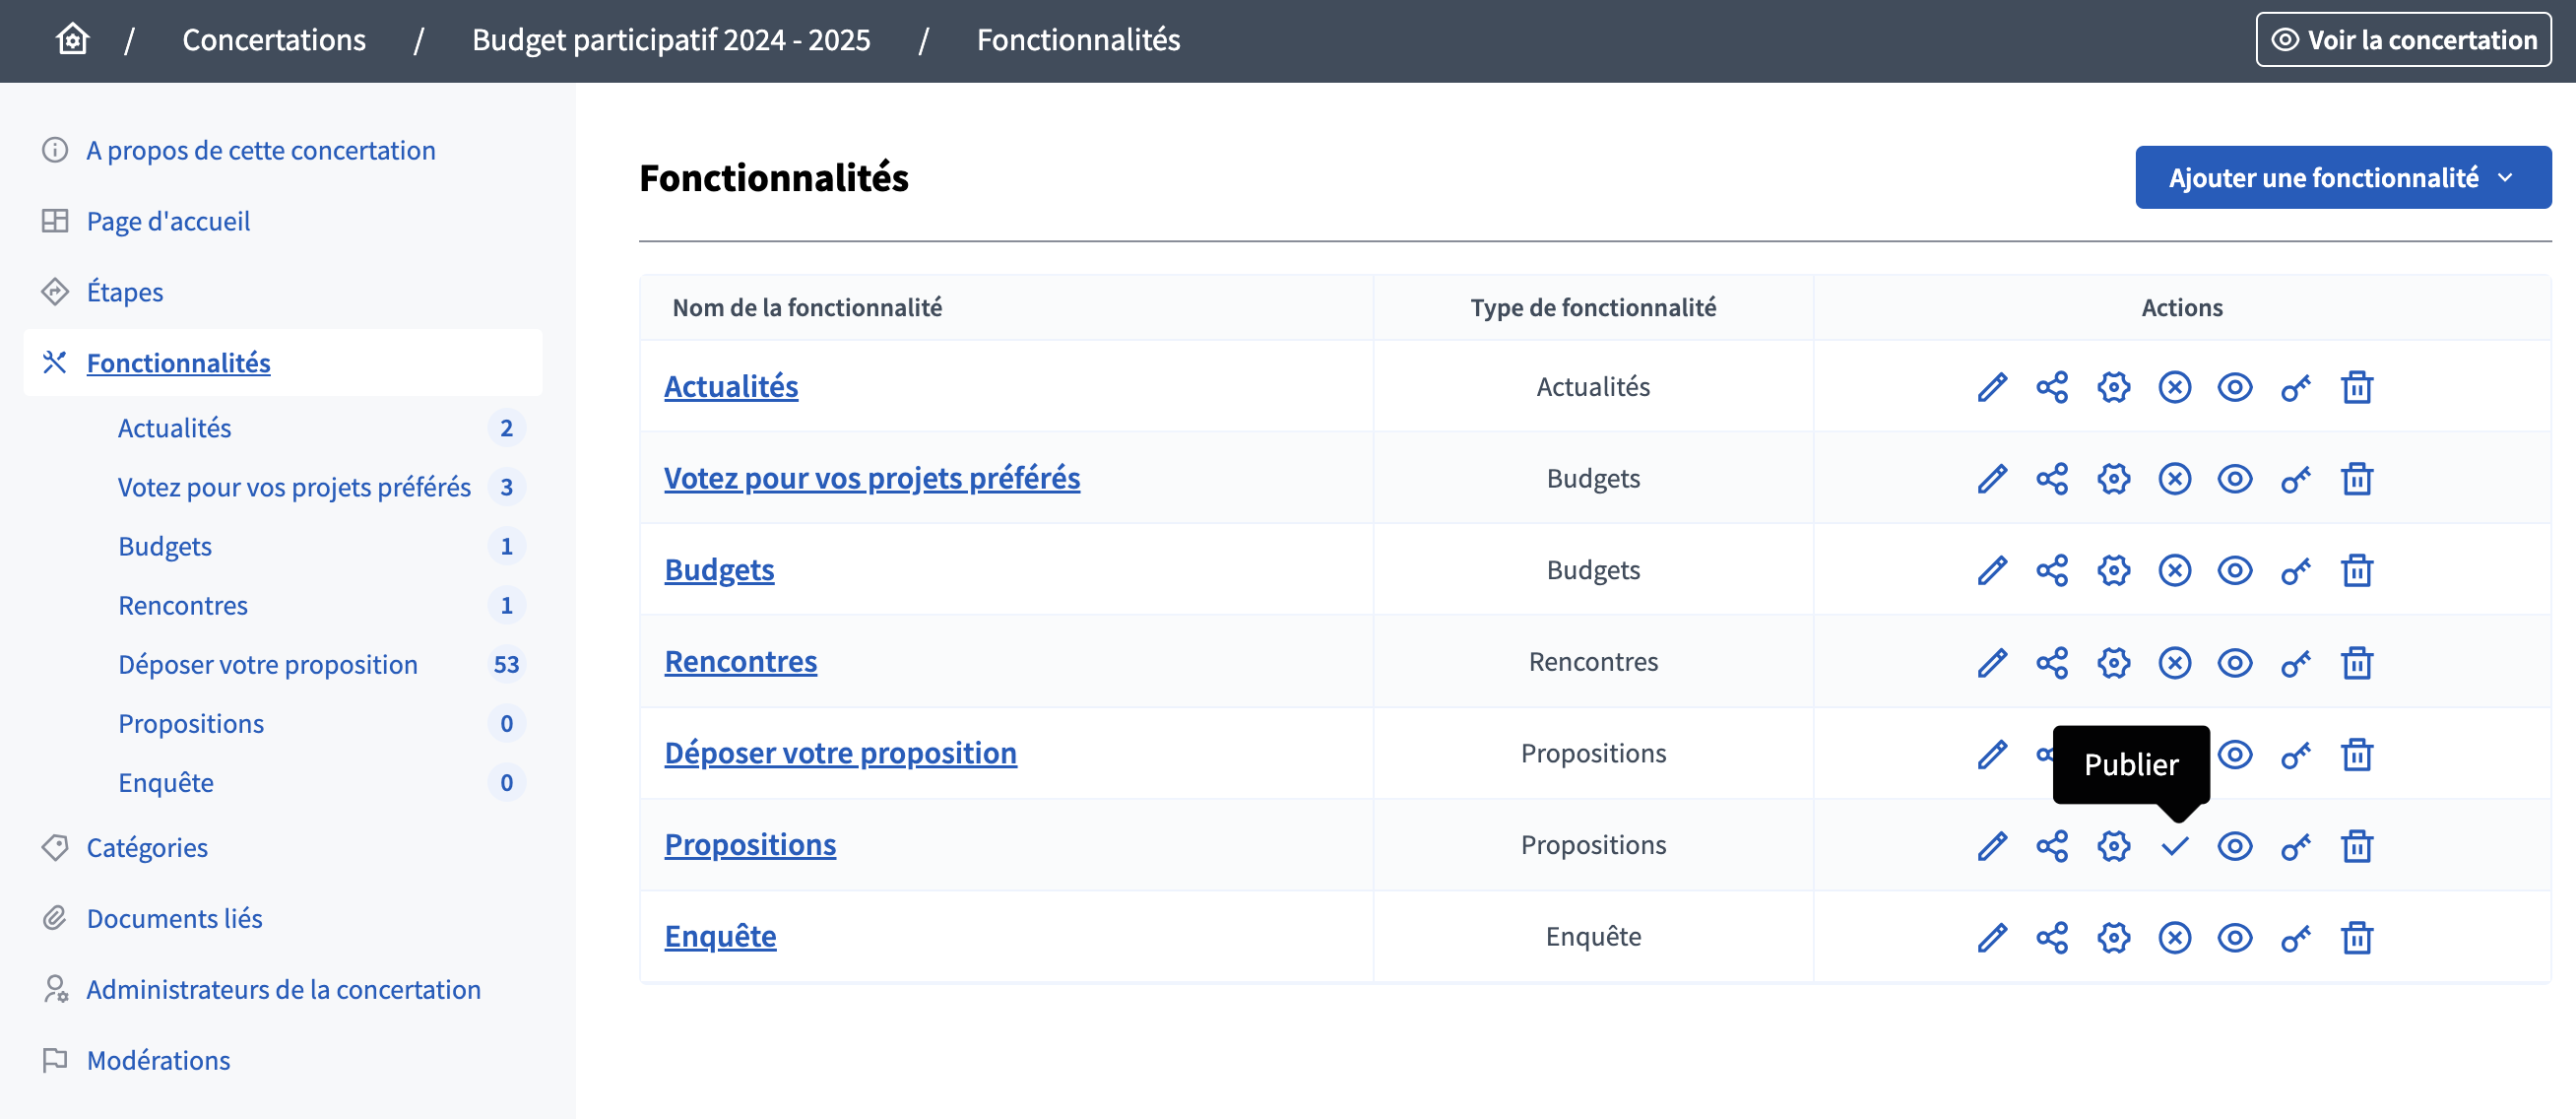
Task: Select Déposer votre proposition sidebar subitem
Action: [x=267, y=664]
